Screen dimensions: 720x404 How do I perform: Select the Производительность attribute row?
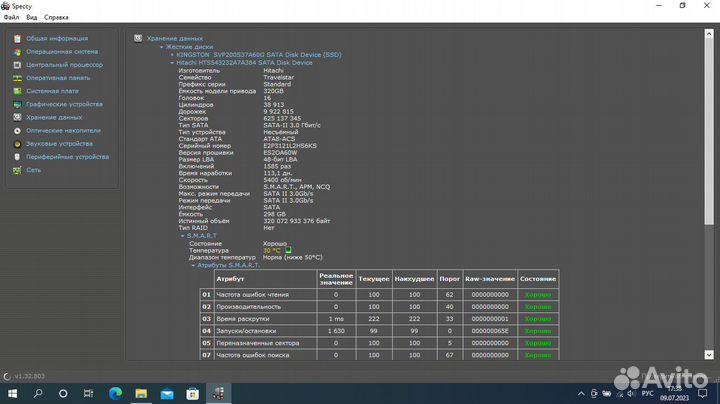tap(379, 307)
